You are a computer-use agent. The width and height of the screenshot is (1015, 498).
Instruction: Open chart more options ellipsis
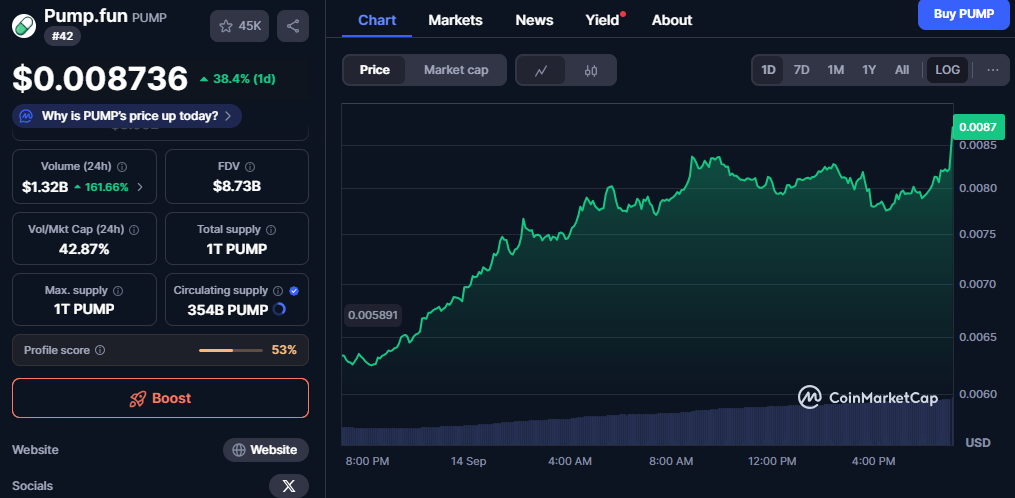[993, 70]
